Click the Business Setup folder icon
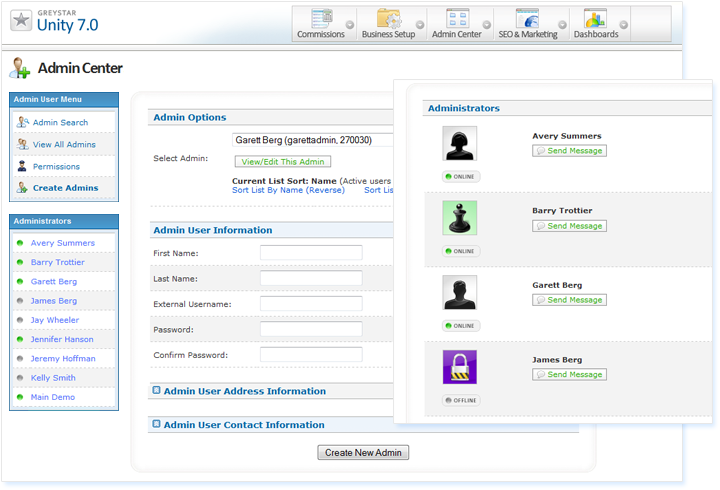The image size is (720, 490). (388, 19)
